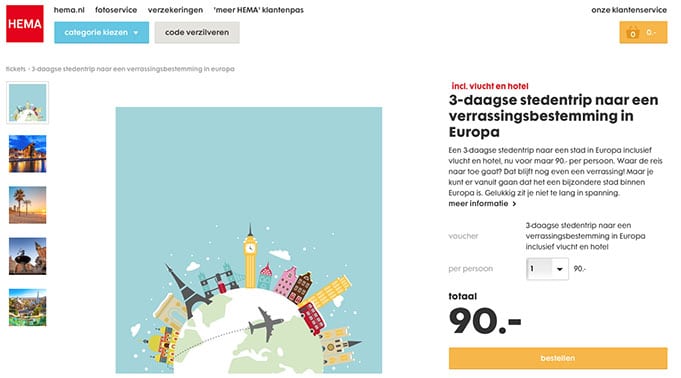Open the verzekeringen menu item
The height and width of the screenshot is (378, 681).
175,10
